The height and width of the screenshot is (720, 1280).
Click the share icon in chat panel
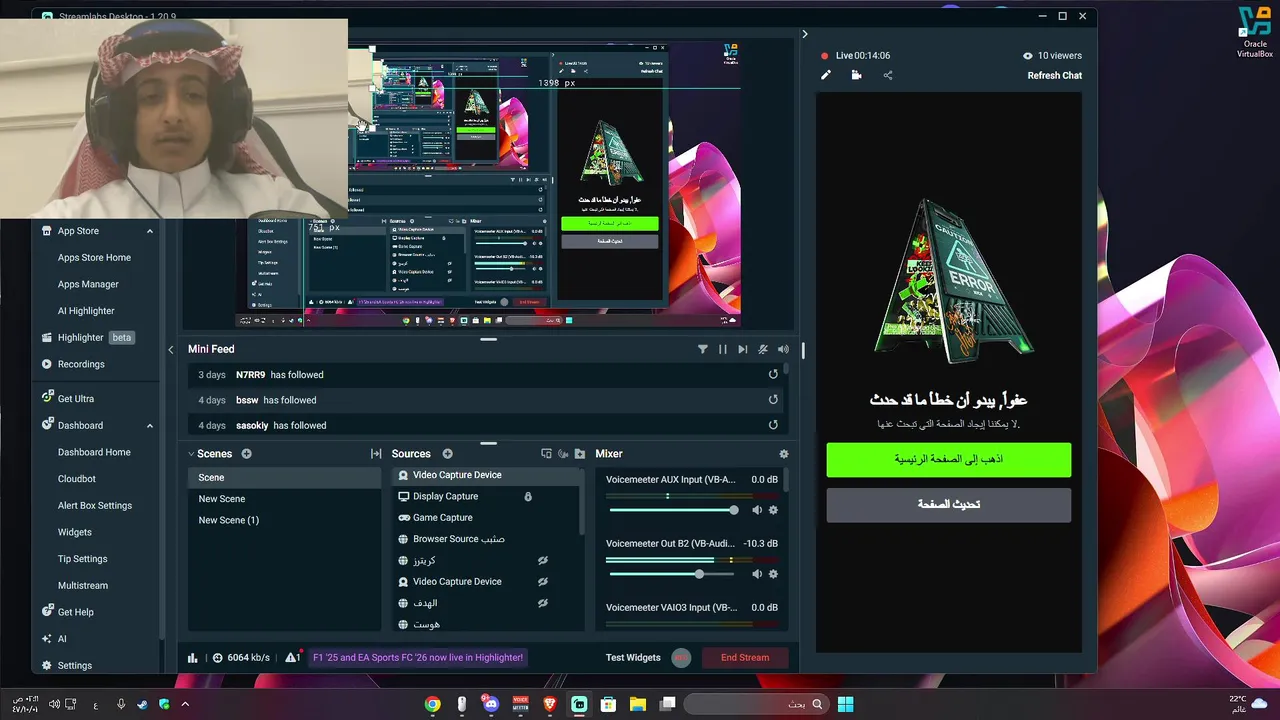pyautogui.click(x=887, y=75)
